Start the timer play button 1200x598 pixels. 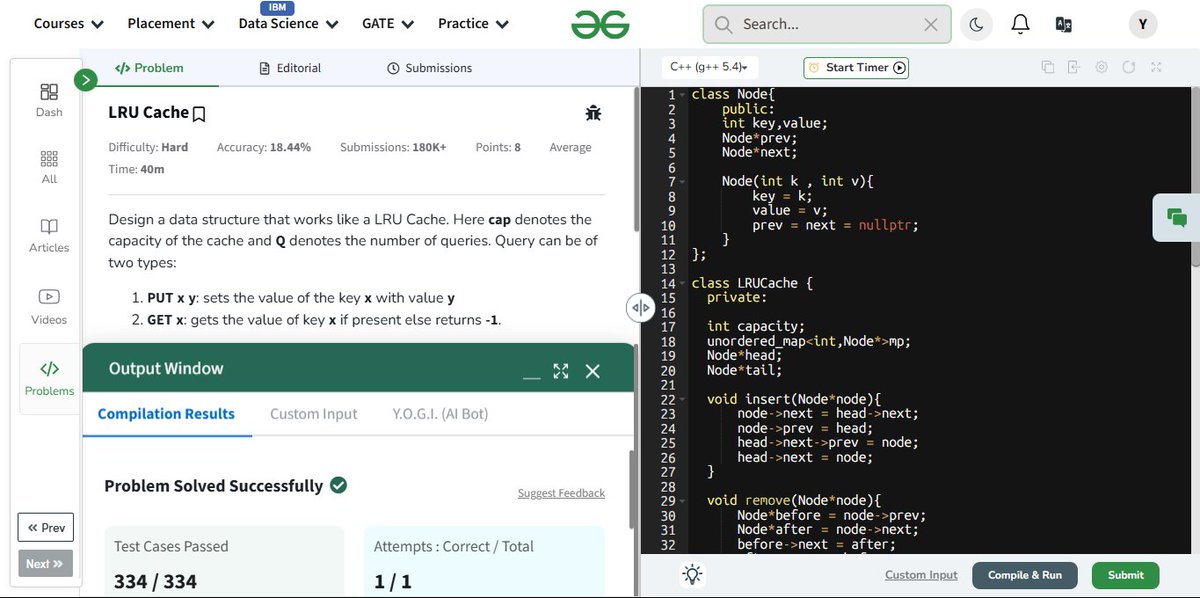[899, 68]
